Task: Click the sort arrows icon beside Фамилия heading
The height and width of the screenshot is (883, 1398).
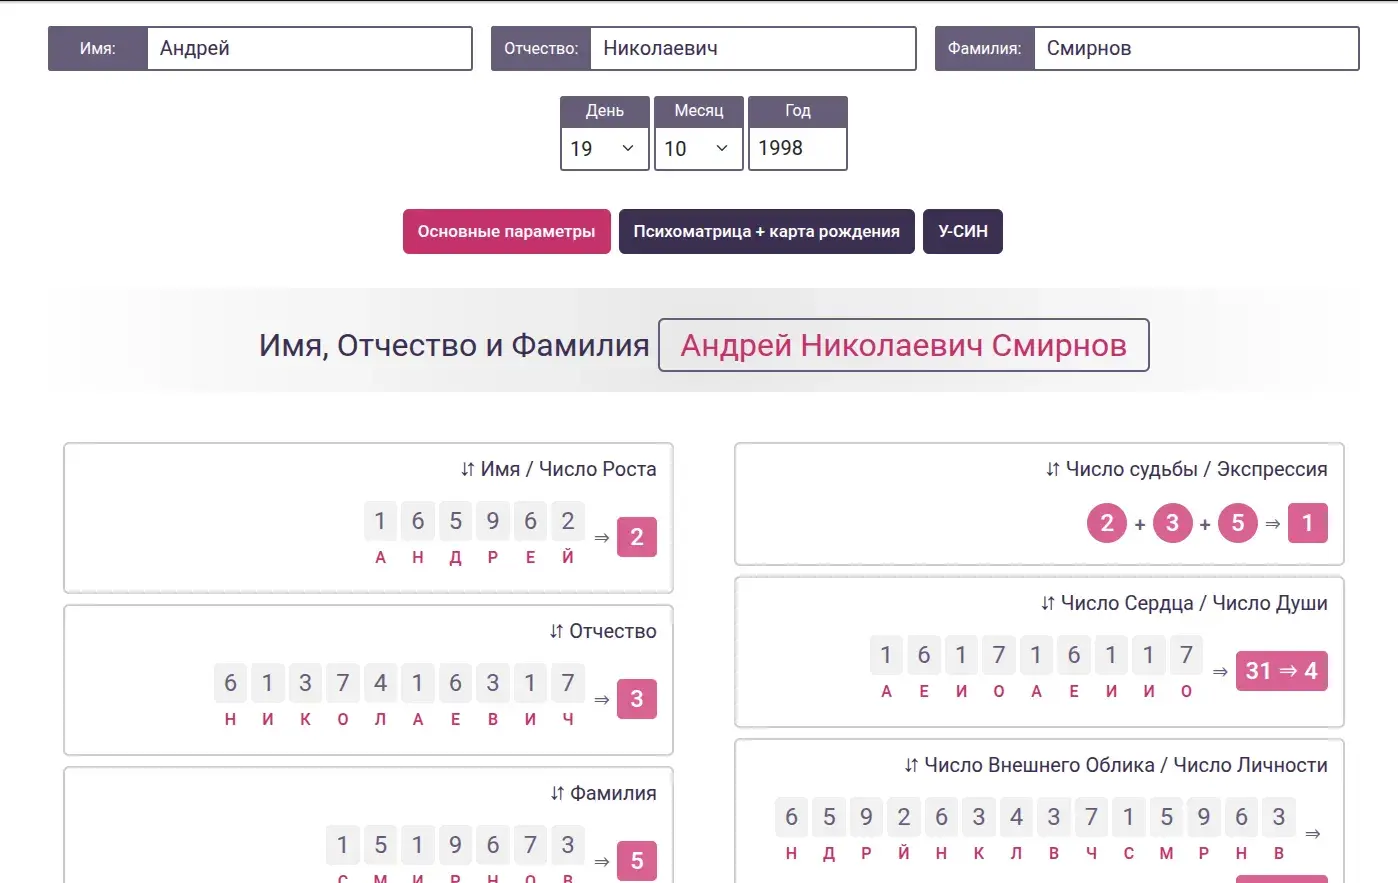Action: 557,793
